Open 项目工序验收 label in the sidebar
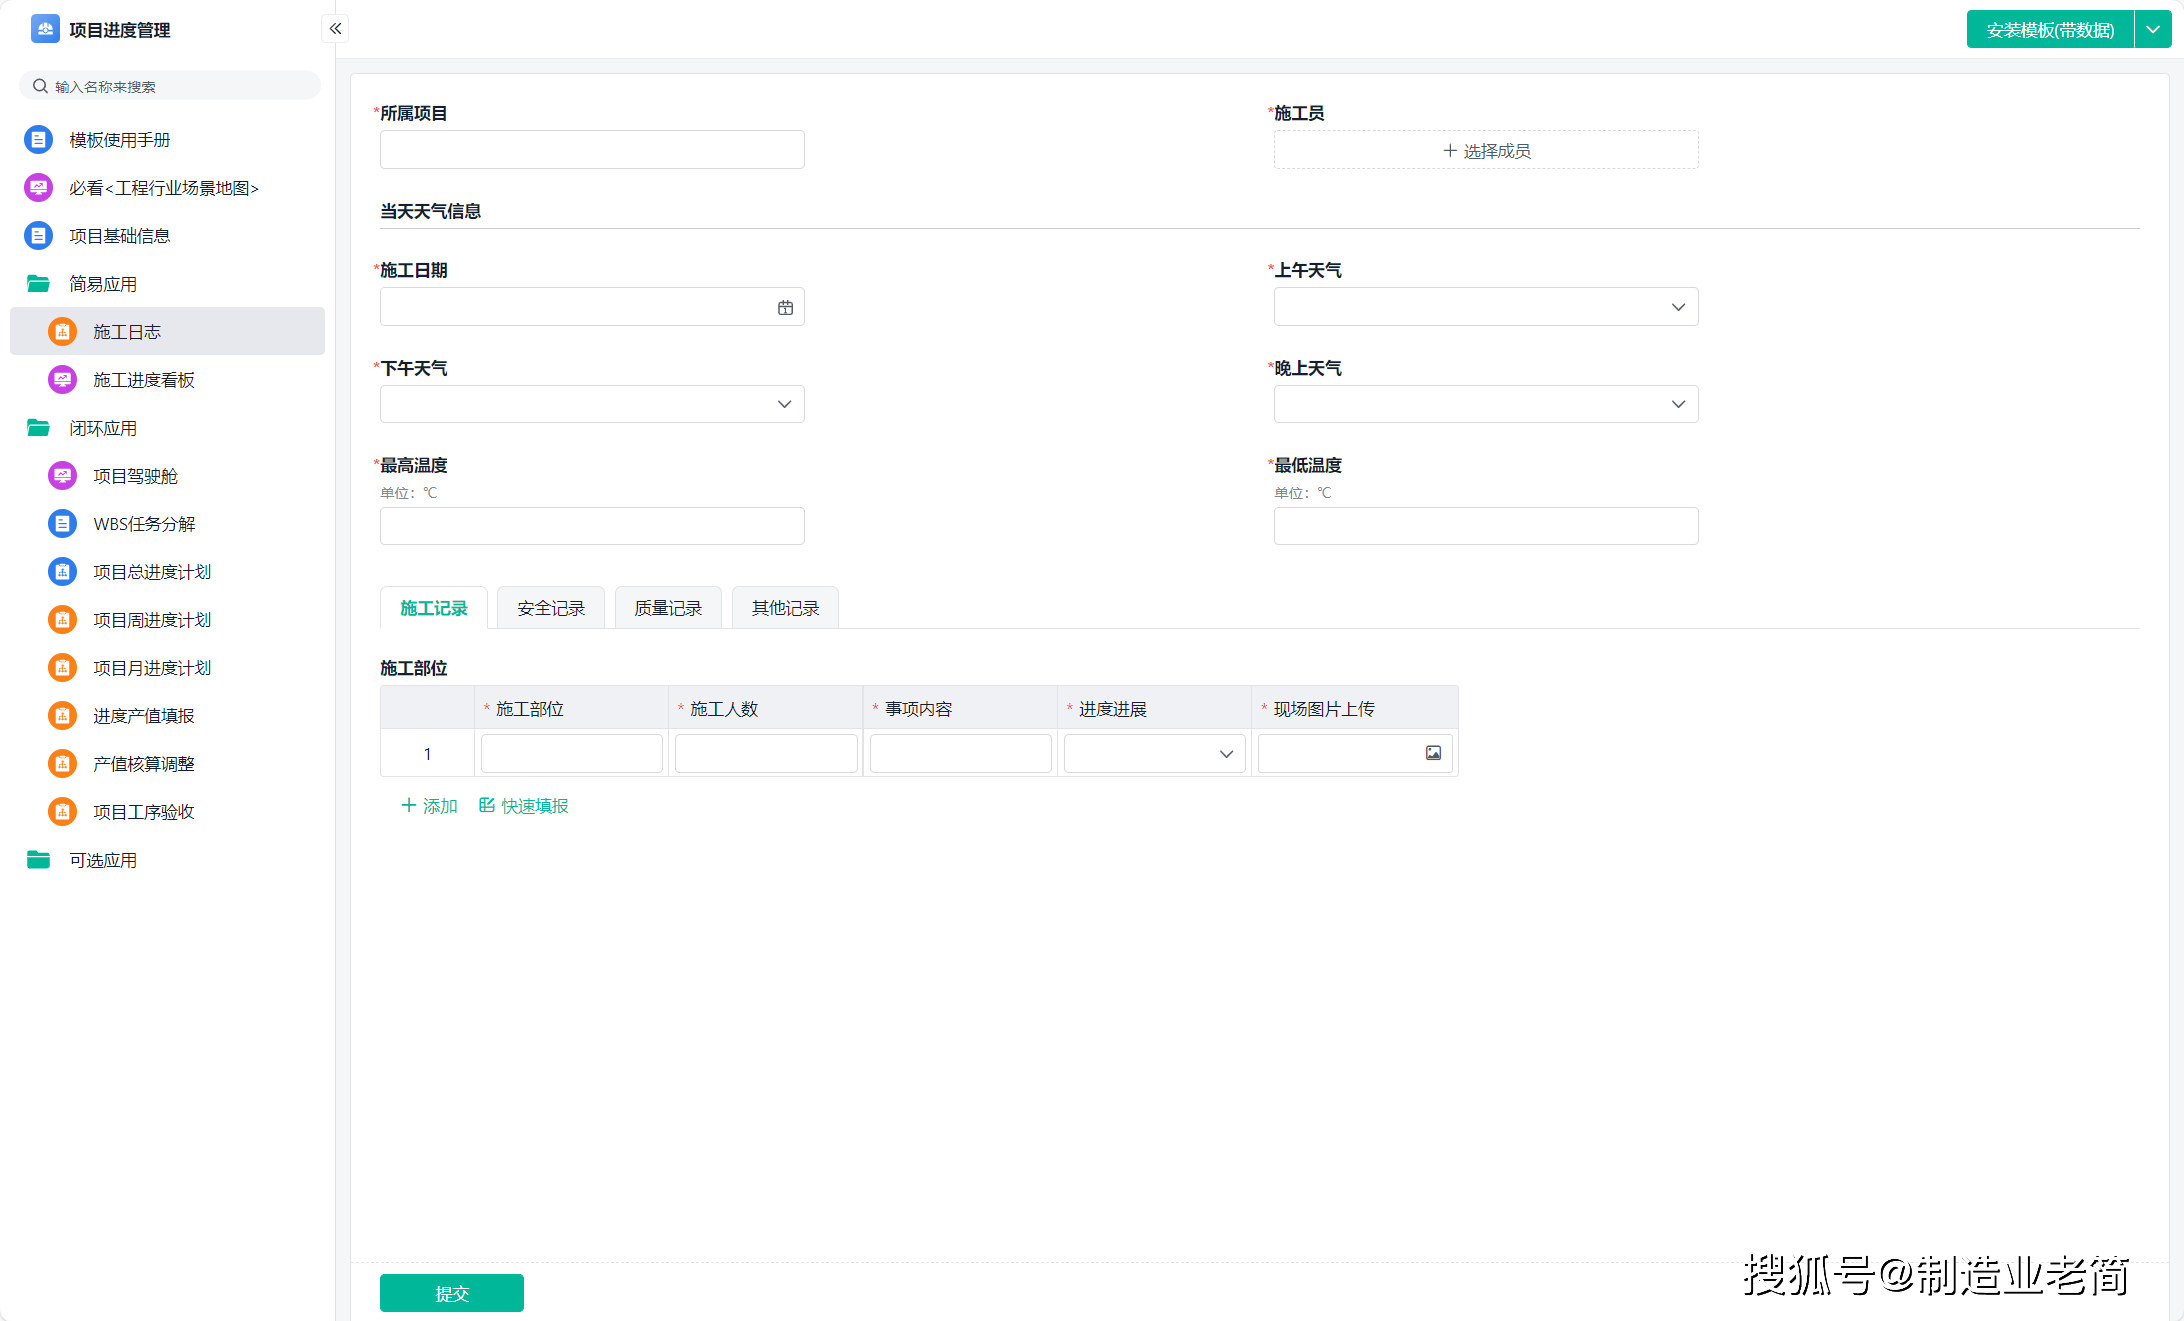The width and height of the screenshot is (2184, 1321). (x=144, y=812)
